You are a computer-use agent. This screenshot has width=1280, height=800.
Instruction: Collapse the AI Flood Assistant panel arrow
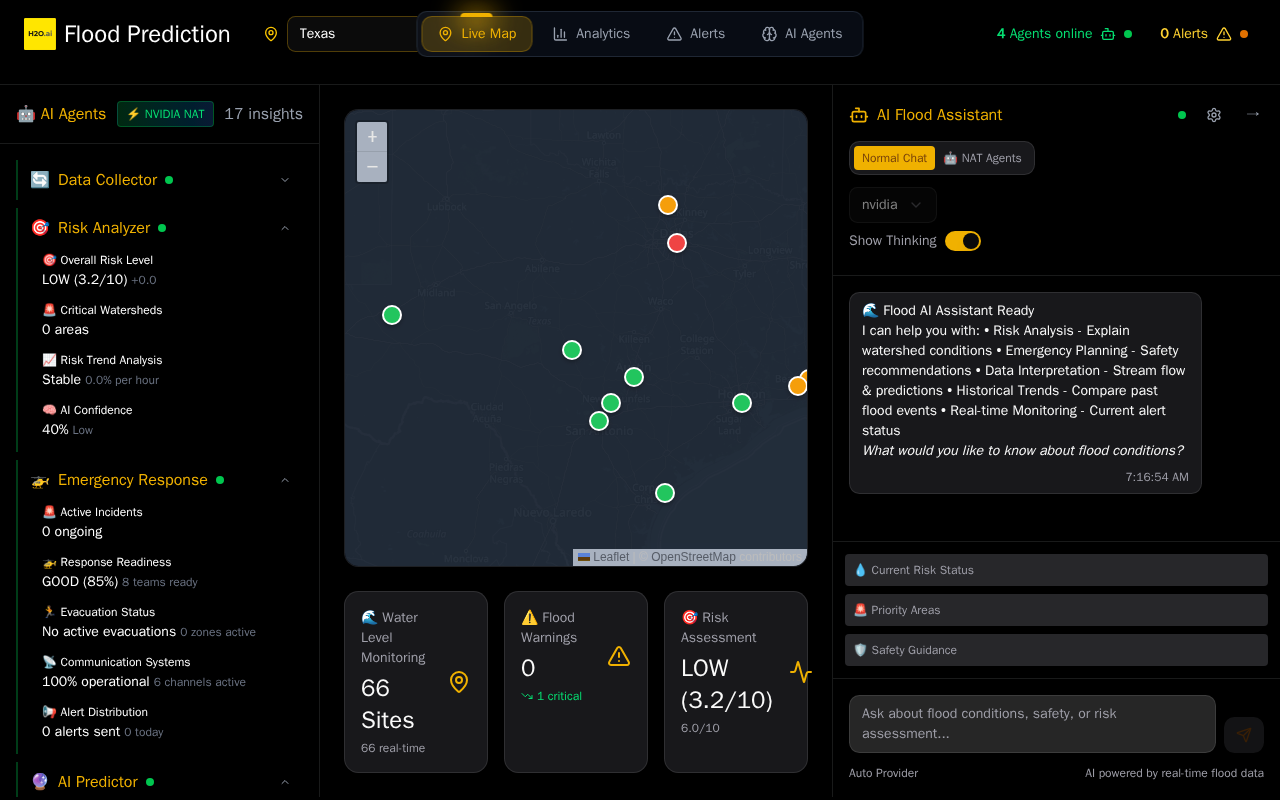[1253, 114]
